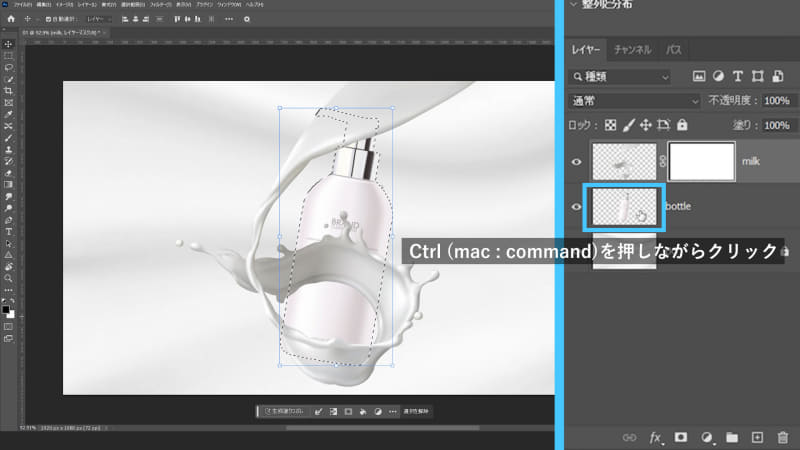Toggle lock transparent pixels
The image size is (800, 450).
coord(610,125)
